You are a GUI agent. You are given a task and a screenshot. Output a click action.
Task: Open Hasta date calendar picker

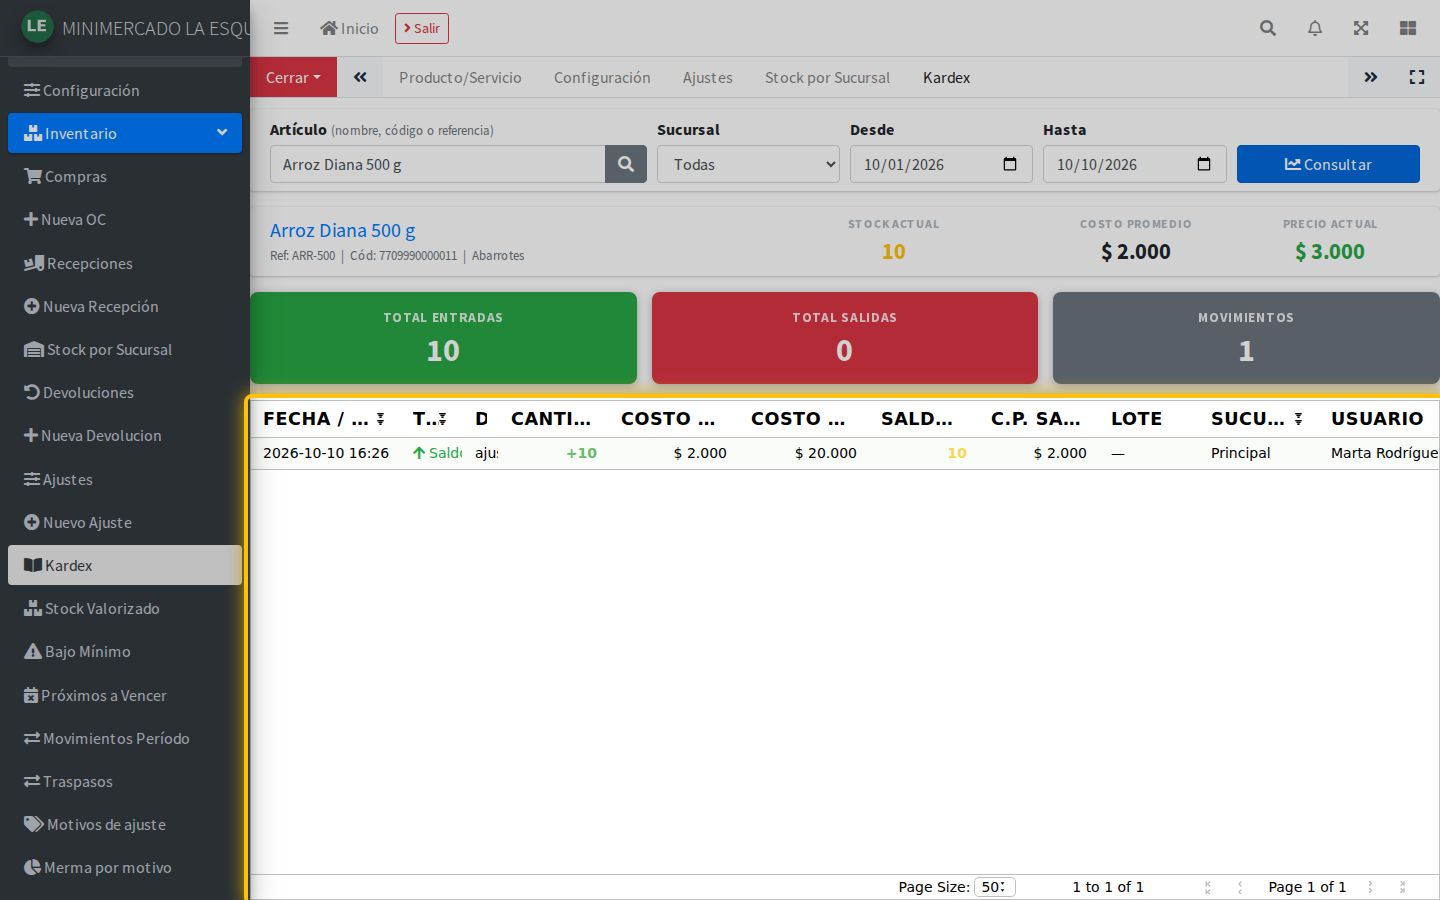click(x=1204, y=164)
